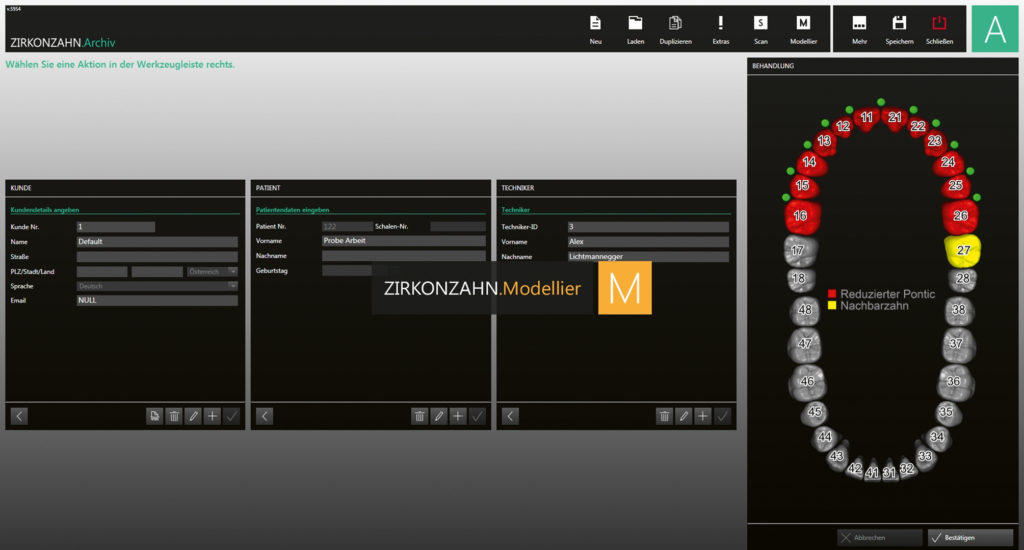This screenshot has width=1024, height=550.
Task: Click the Schalen-Nr. input field
Action: click(x=458, y=227)
